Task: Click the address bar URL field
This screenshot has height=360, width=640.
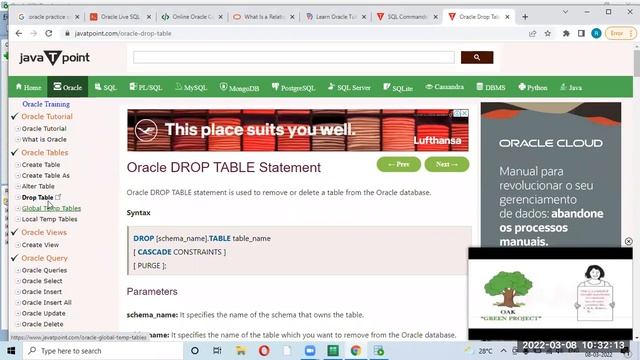Action: pyautogui.click(x=294, y=33)
